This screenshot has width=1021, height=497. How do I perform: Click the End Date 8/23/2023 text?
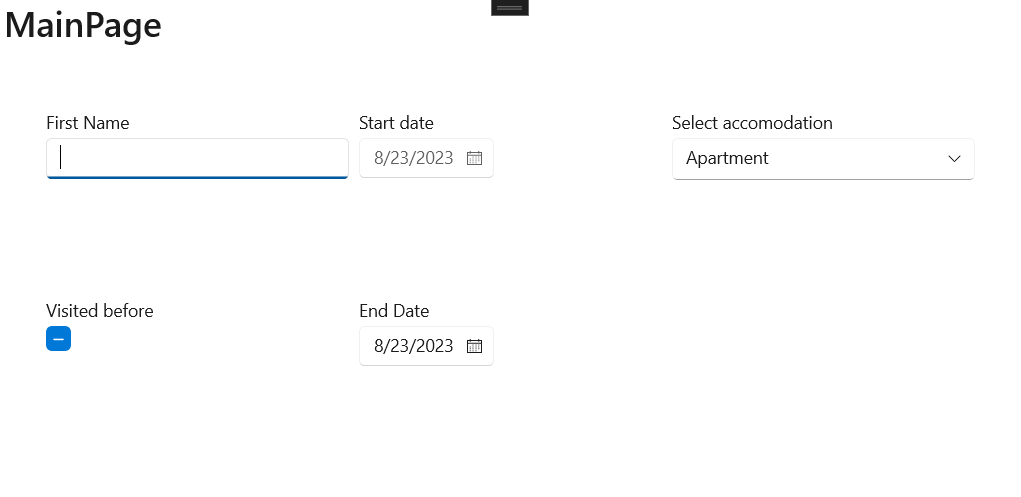pyautogui.click(x=413, y=346)
